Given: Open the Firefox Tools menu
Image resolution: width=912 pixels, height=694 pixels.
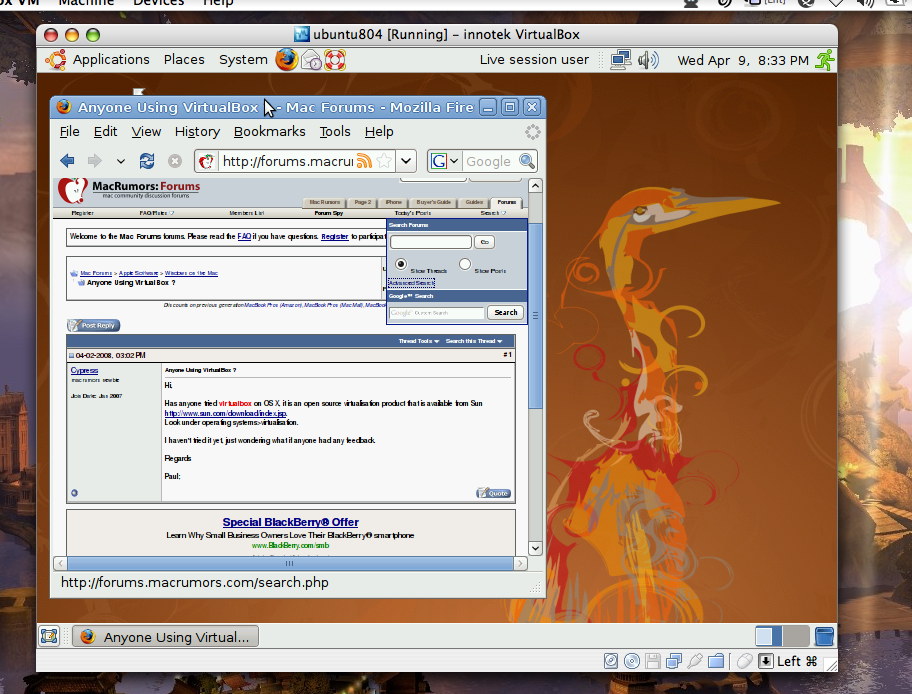Looking at the screenshot, I should (x=334, y=131).
